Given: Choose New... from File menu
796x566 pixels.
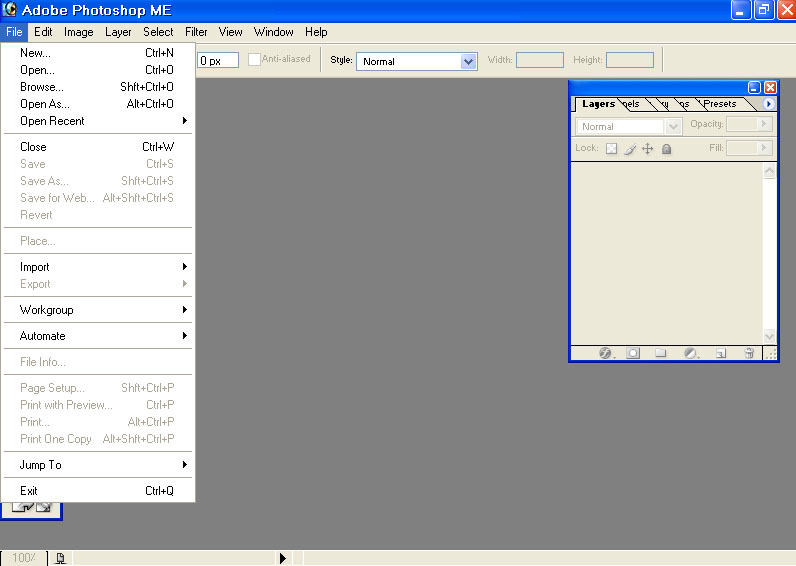Looking at the screenshot, I should coord(97,53).
